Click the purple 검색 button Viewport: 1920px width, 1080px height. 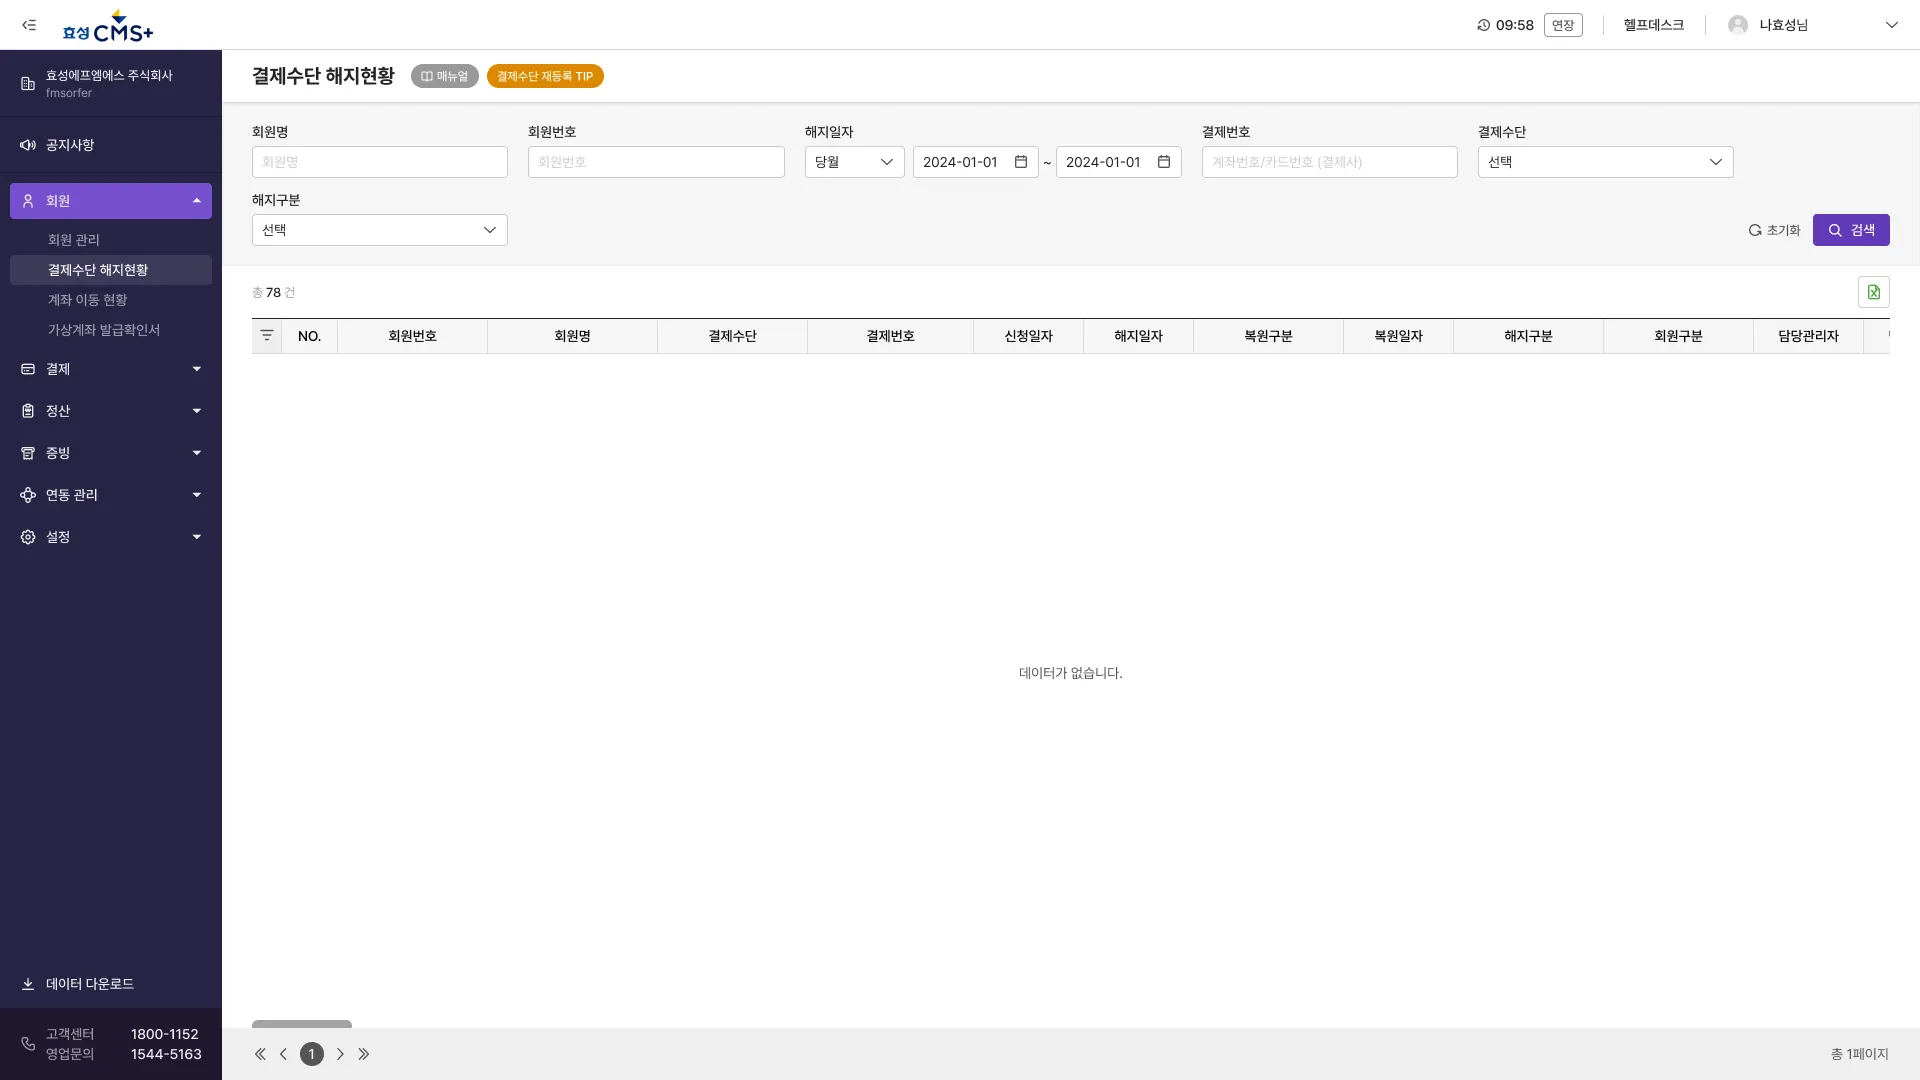pos(1850,230)
